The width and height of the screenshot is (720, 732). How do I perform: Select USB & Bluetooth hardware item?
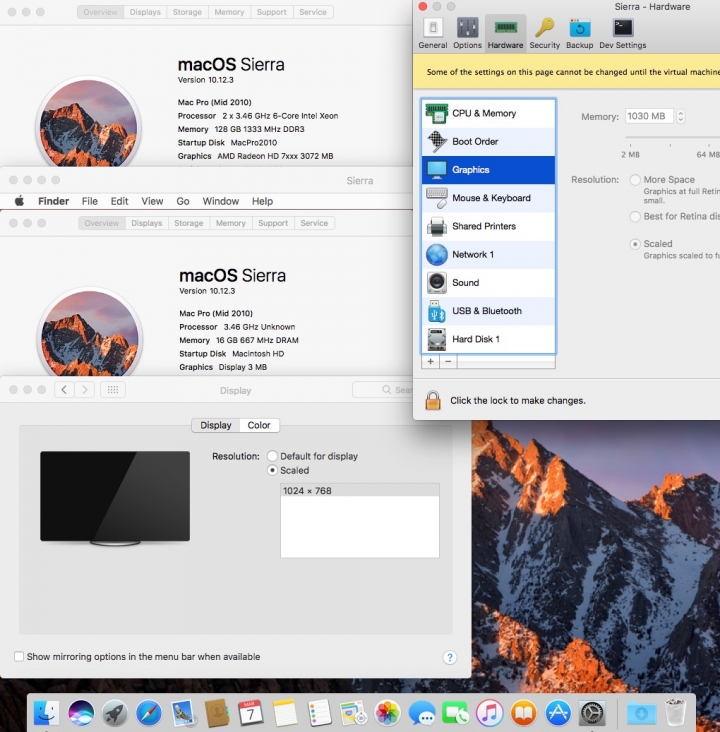coord(488,311)
